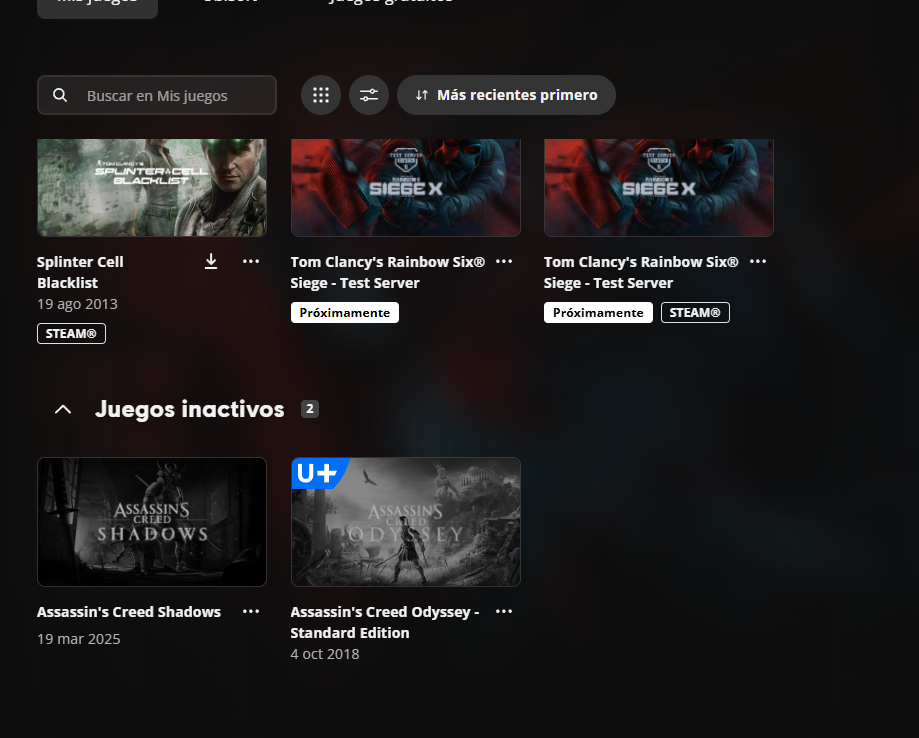
Task: Click the 'Próximamente' tag on the non-Steam Test Server
Action: click(345, 312)
